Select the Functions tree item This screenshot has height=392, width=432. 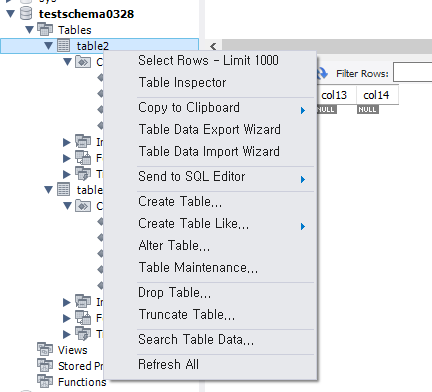click(82, 382)
